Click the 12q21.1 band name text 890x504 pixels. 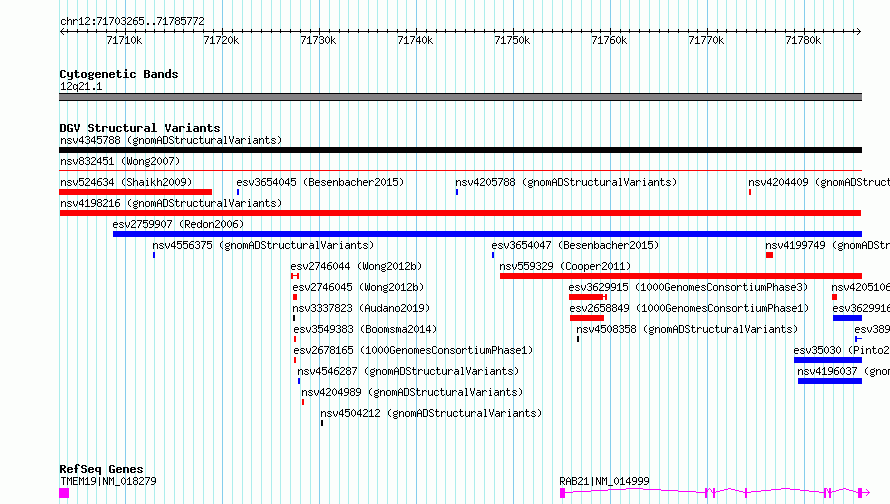pyautogui.click(x=81, y=86)
